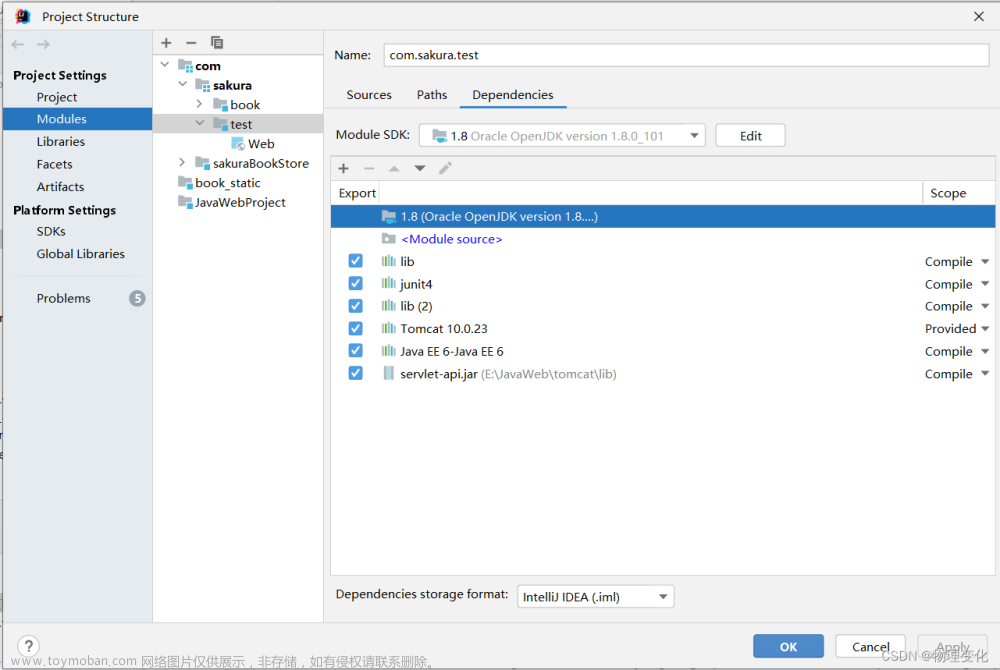Open Libraries settings section
The image size is (1000, 670).
[x=61, y=142]
